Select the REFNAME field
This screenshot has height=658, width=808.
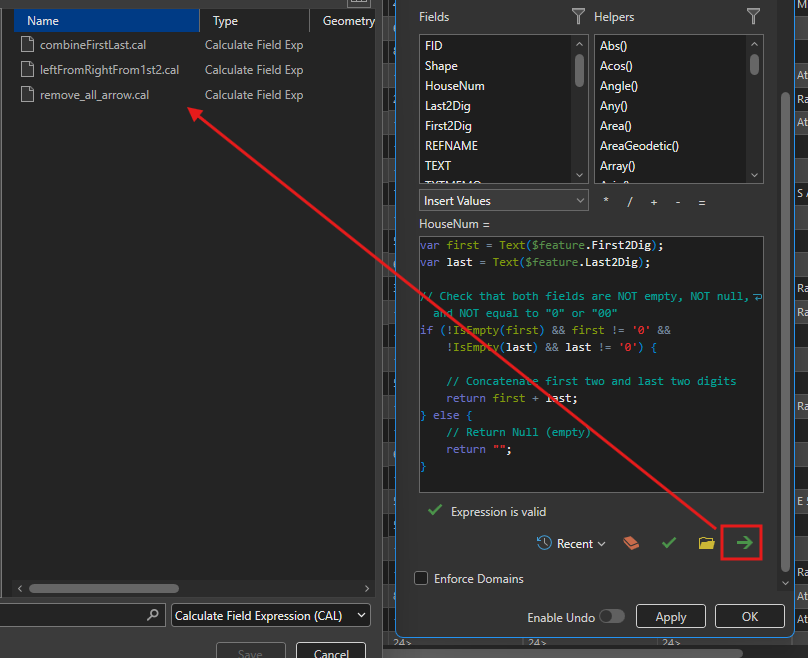[451, 146]
